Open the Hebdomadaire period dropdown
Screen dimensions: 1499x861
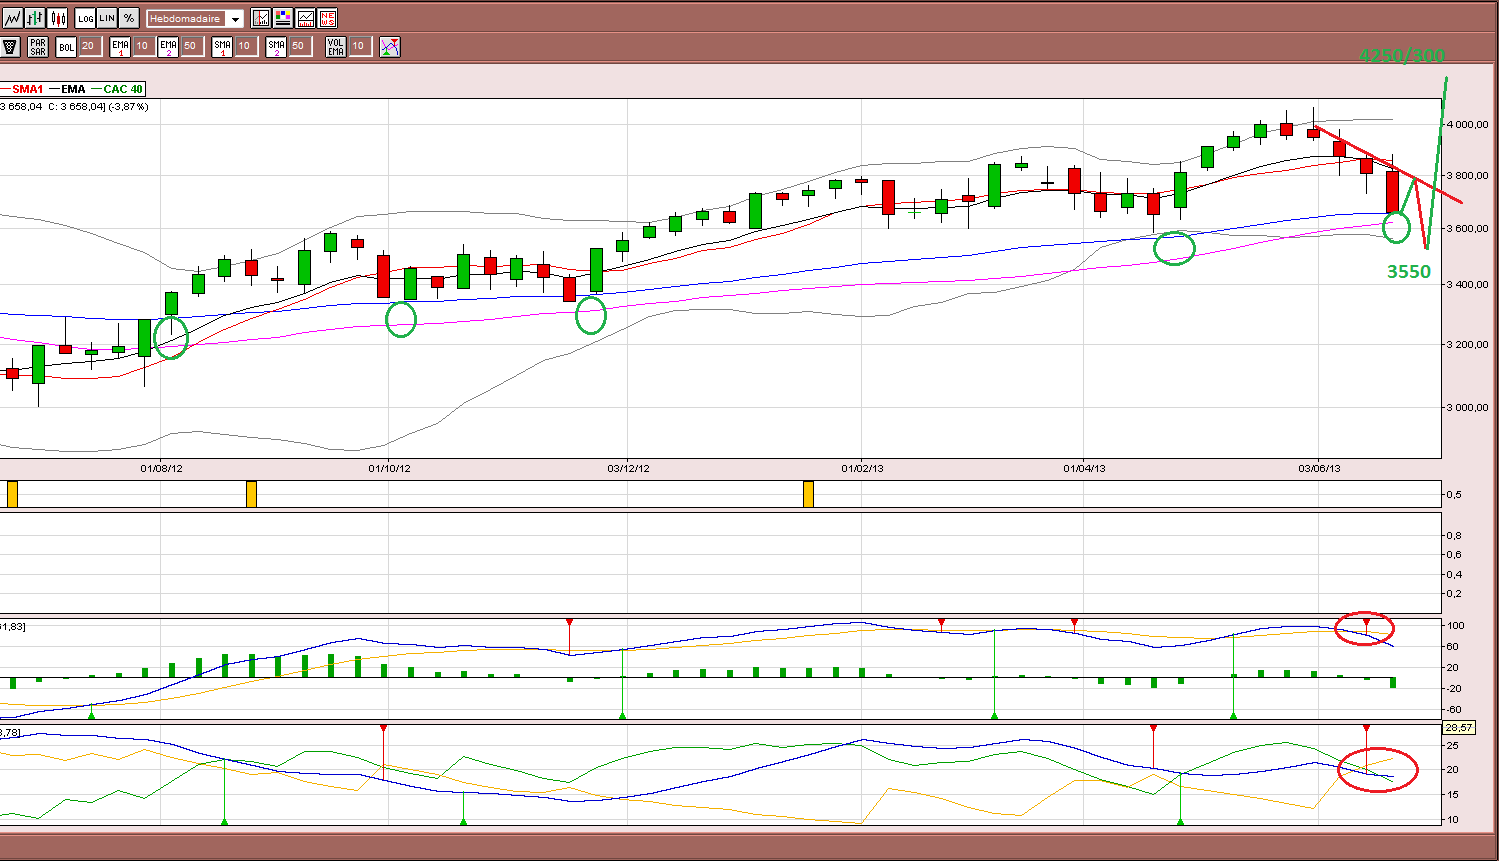pyautogui.click(x=195, y=19)
